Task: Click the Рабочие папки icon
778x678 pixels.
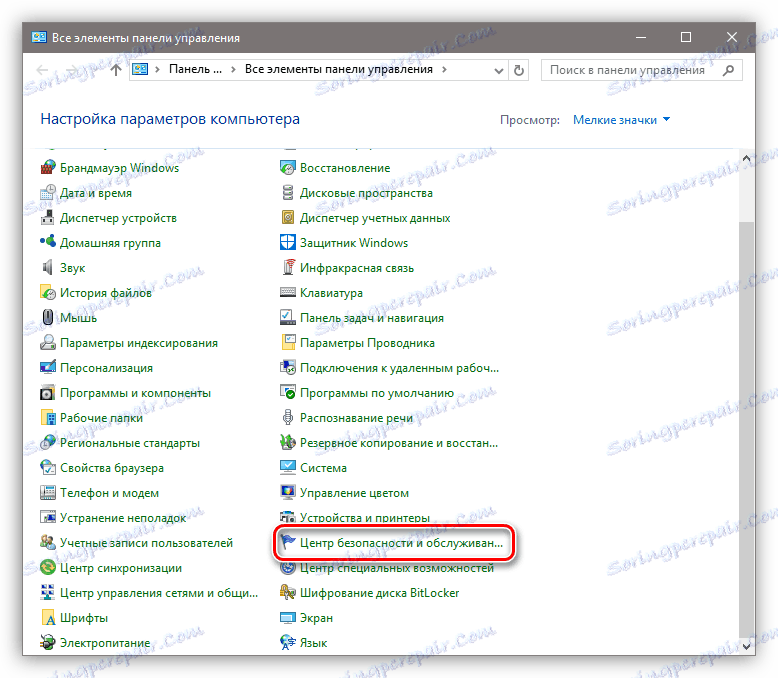Action: pos(48,418)
